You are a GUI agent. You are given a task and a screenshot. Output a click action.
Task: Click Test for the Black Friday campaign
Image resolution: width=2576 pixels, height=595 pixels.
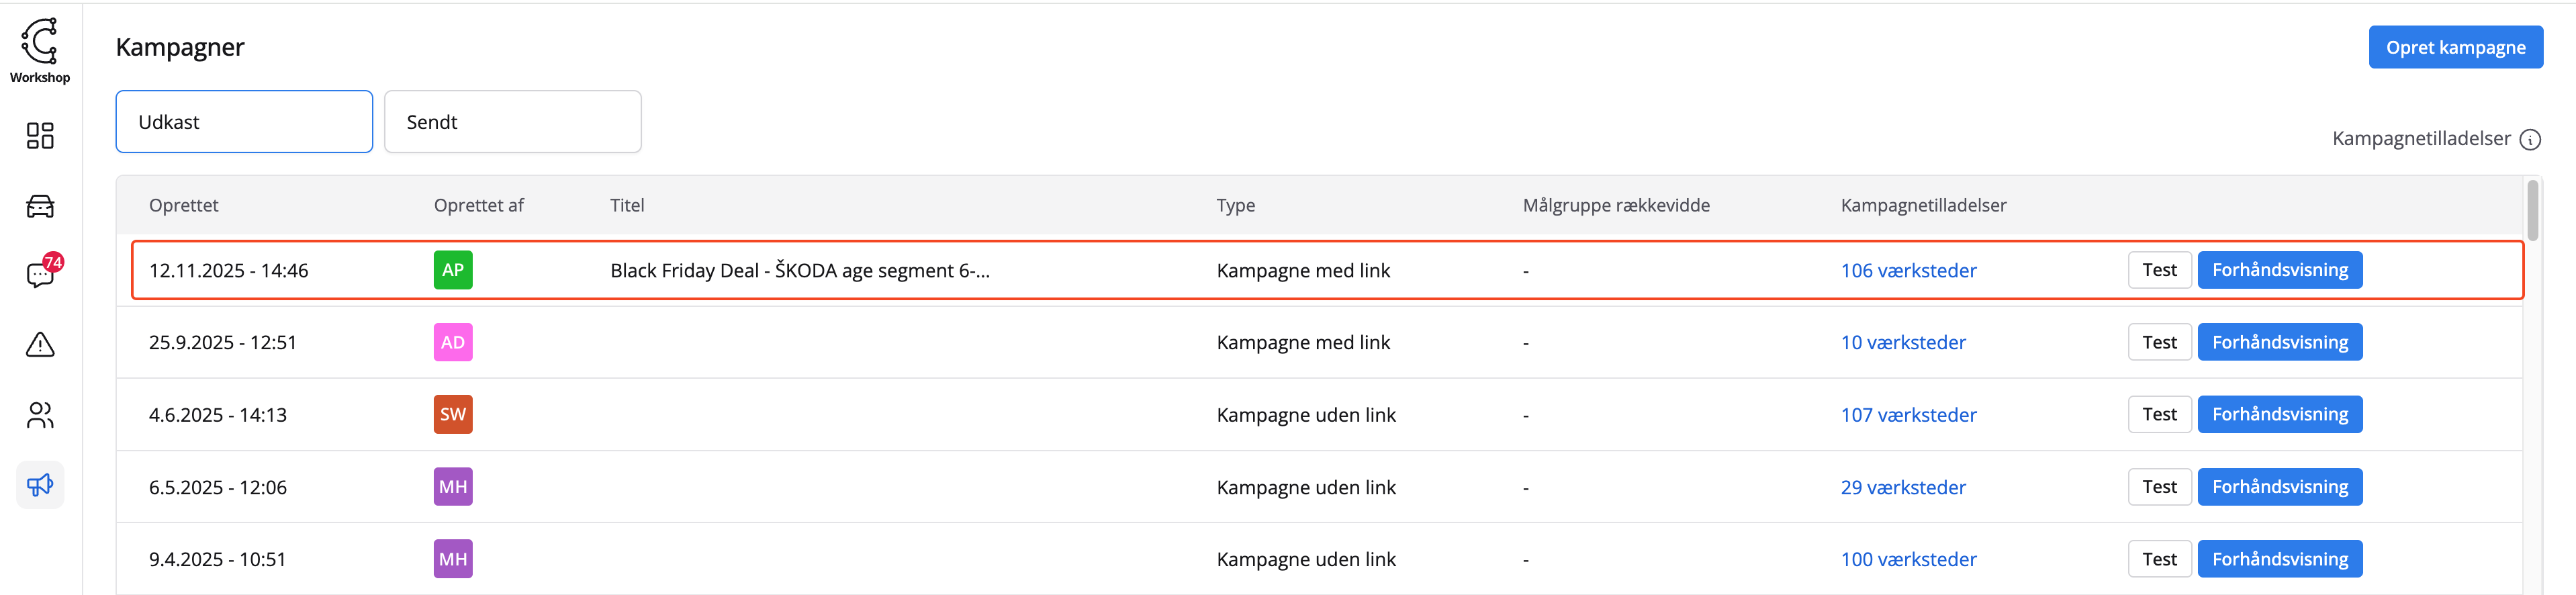tap(2159, 270)
